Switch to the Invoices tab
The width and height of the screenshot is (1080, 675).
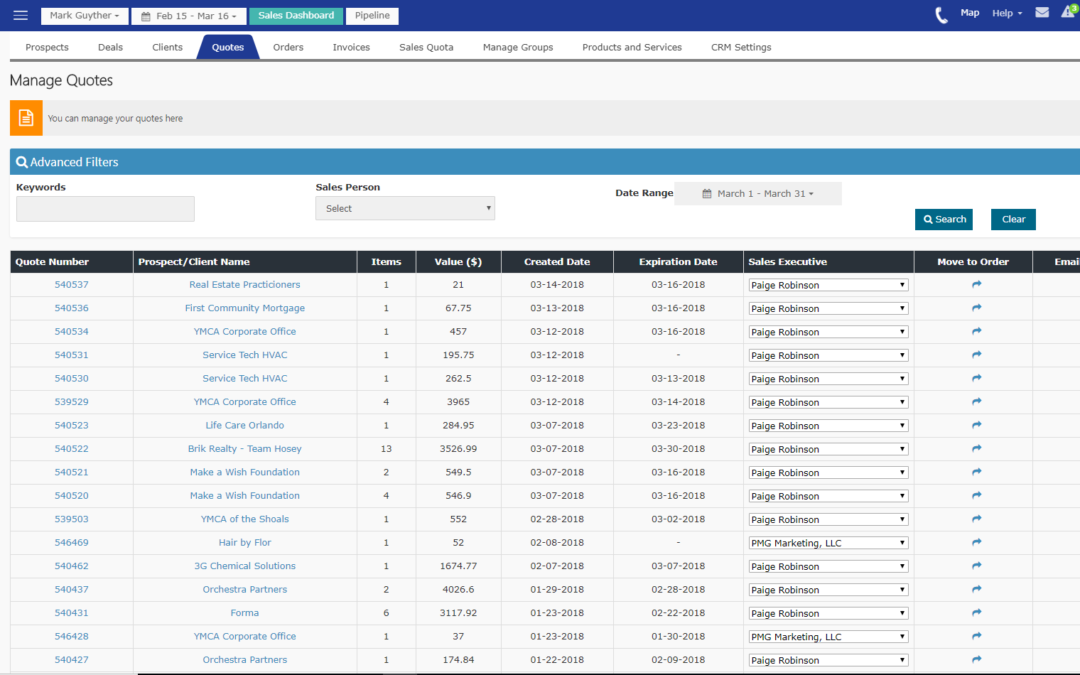click(x=351, y=47)
